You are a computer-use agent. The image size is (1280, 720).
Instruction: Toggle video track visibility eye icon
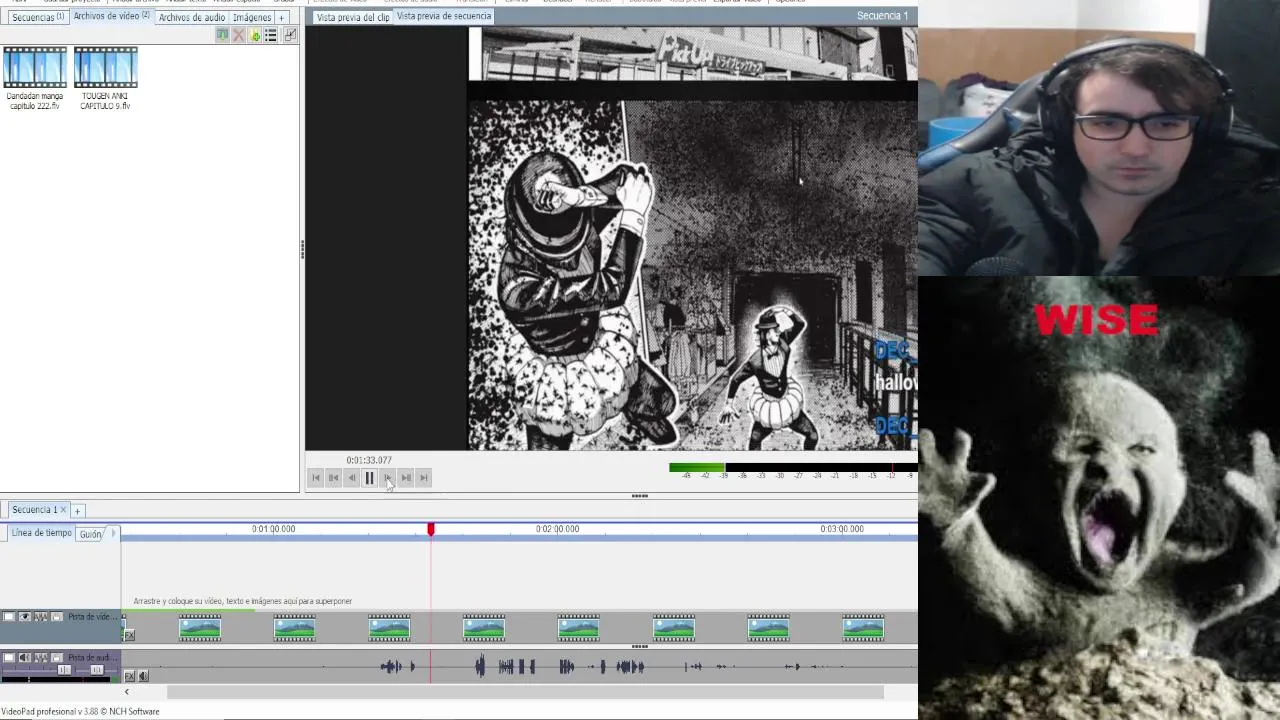click(25, 617)
